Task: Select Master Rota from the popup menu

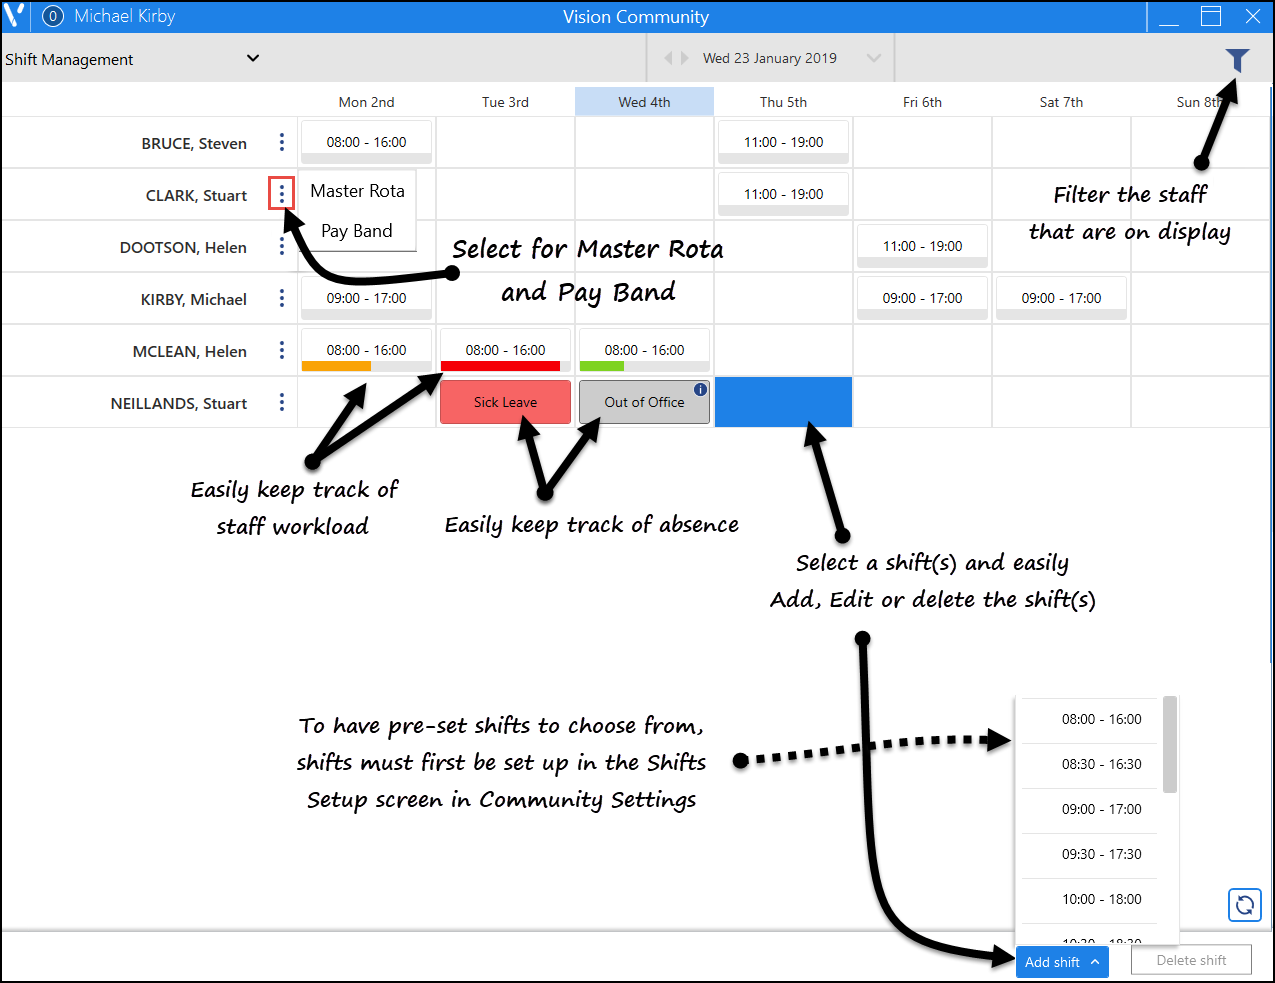Action: click(357, 191)
